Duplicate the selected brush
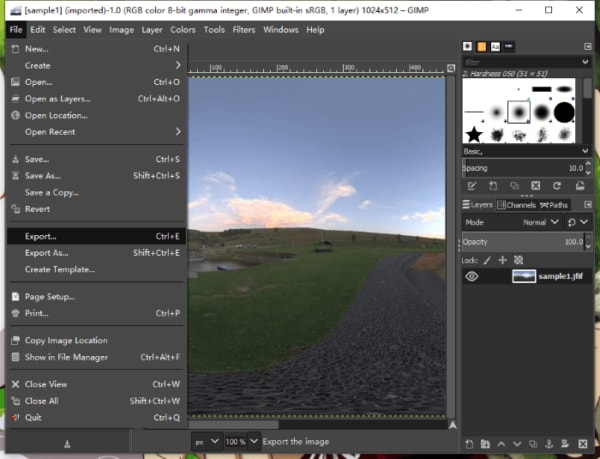This screenshot has height=459, width=600. pos(514,186)
